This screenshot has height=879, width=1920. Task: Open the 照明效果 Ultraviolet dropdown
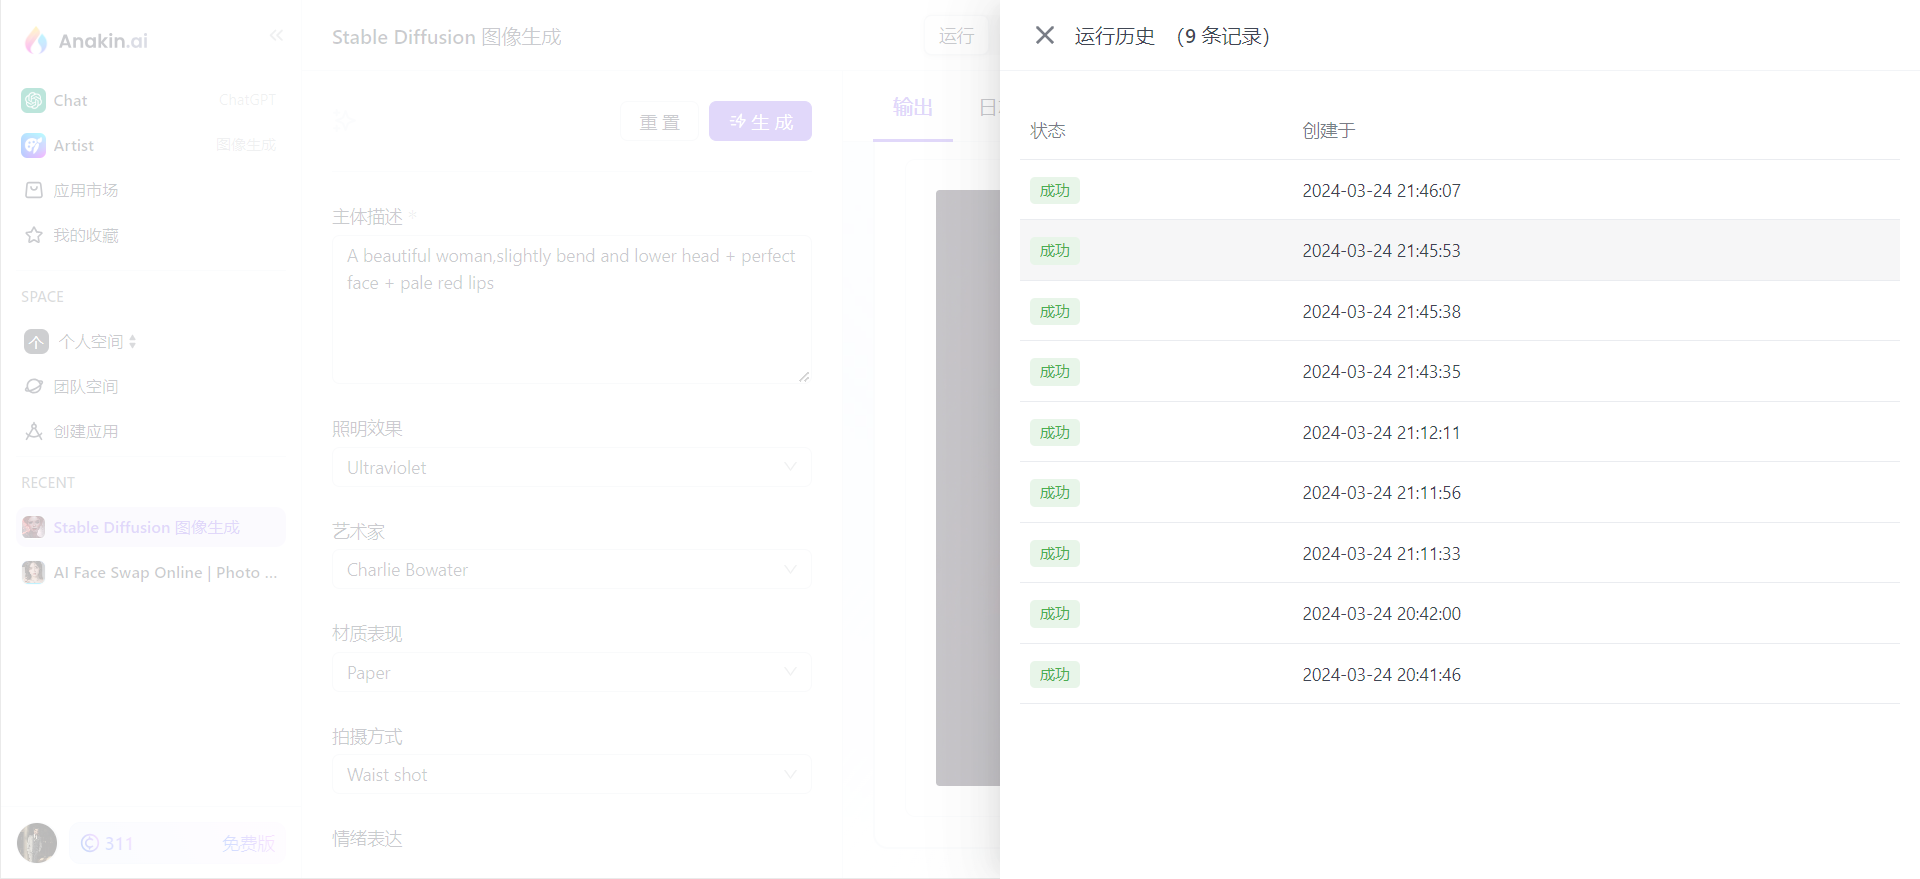coord(571,467)
